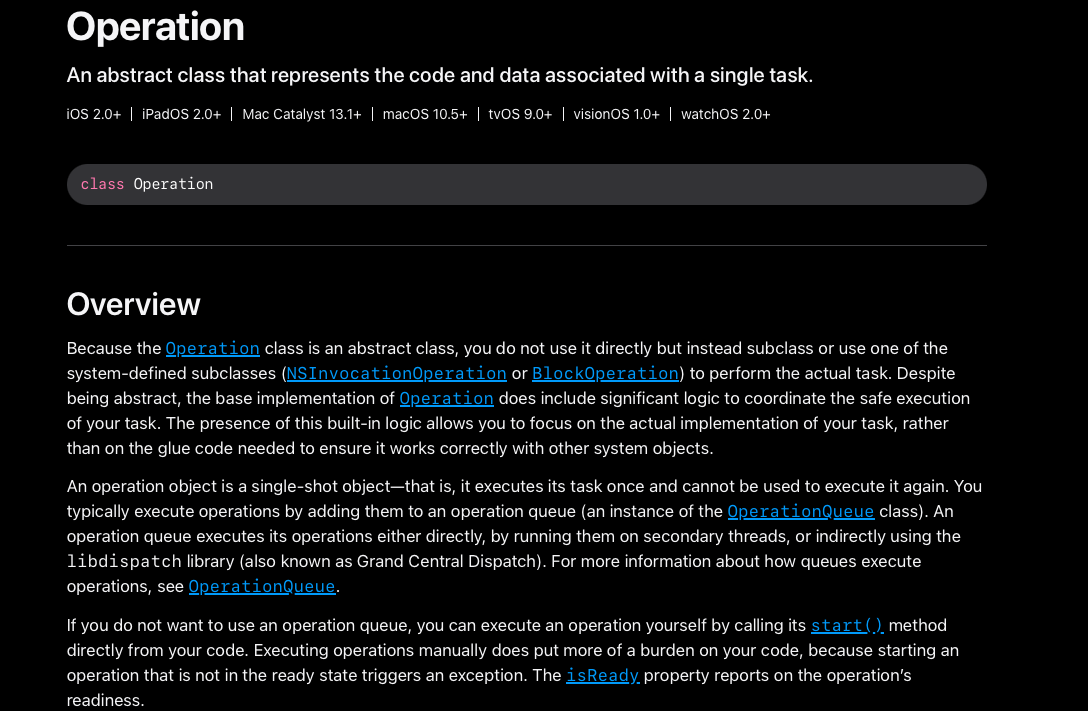The height and width of the screenshot is (711, 1088).
Task: Click the watchOS 2.0+ availability label
Action: pos(725,114)
